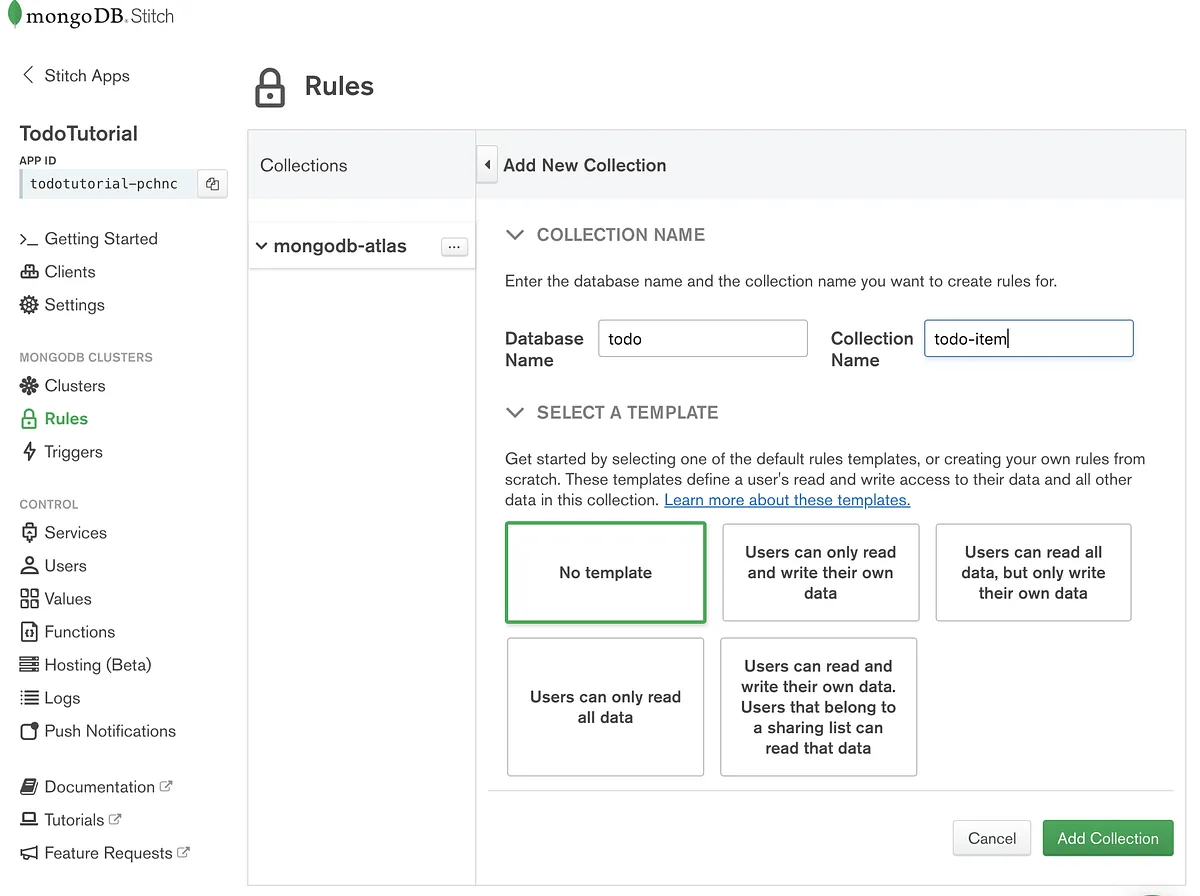The width and height of the screenshot is (1200, 896).
Task: Click the Functions icon in the sidebar
Action: coord(28,631)
